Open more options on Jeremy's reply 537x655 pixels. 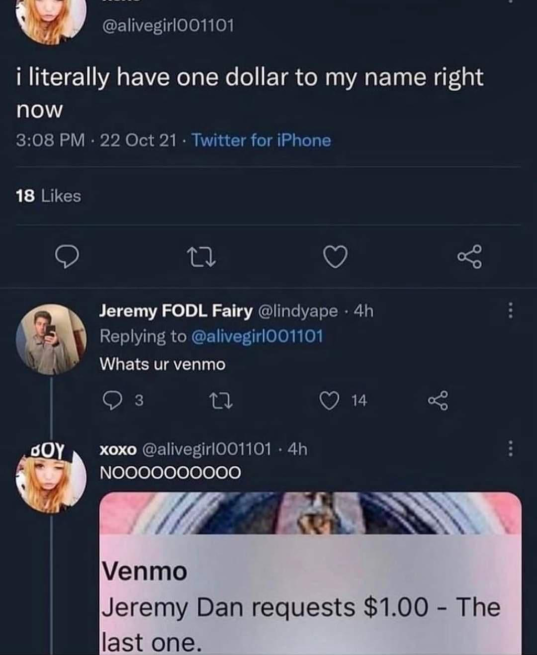point(510,311)
